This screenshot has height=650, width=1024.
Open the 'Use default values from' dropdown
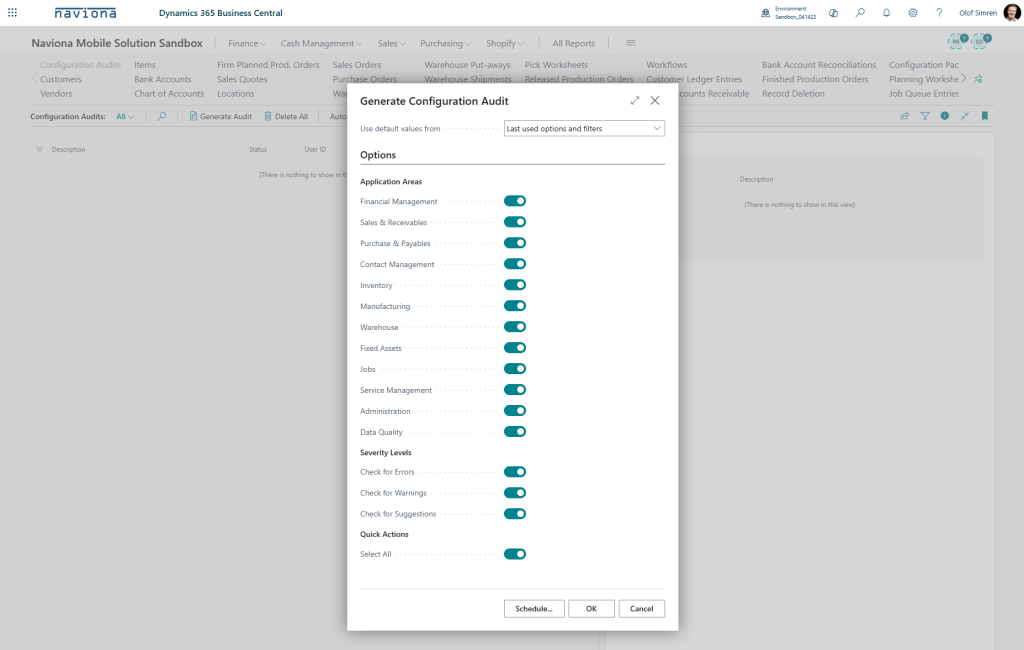pos(584,129)
